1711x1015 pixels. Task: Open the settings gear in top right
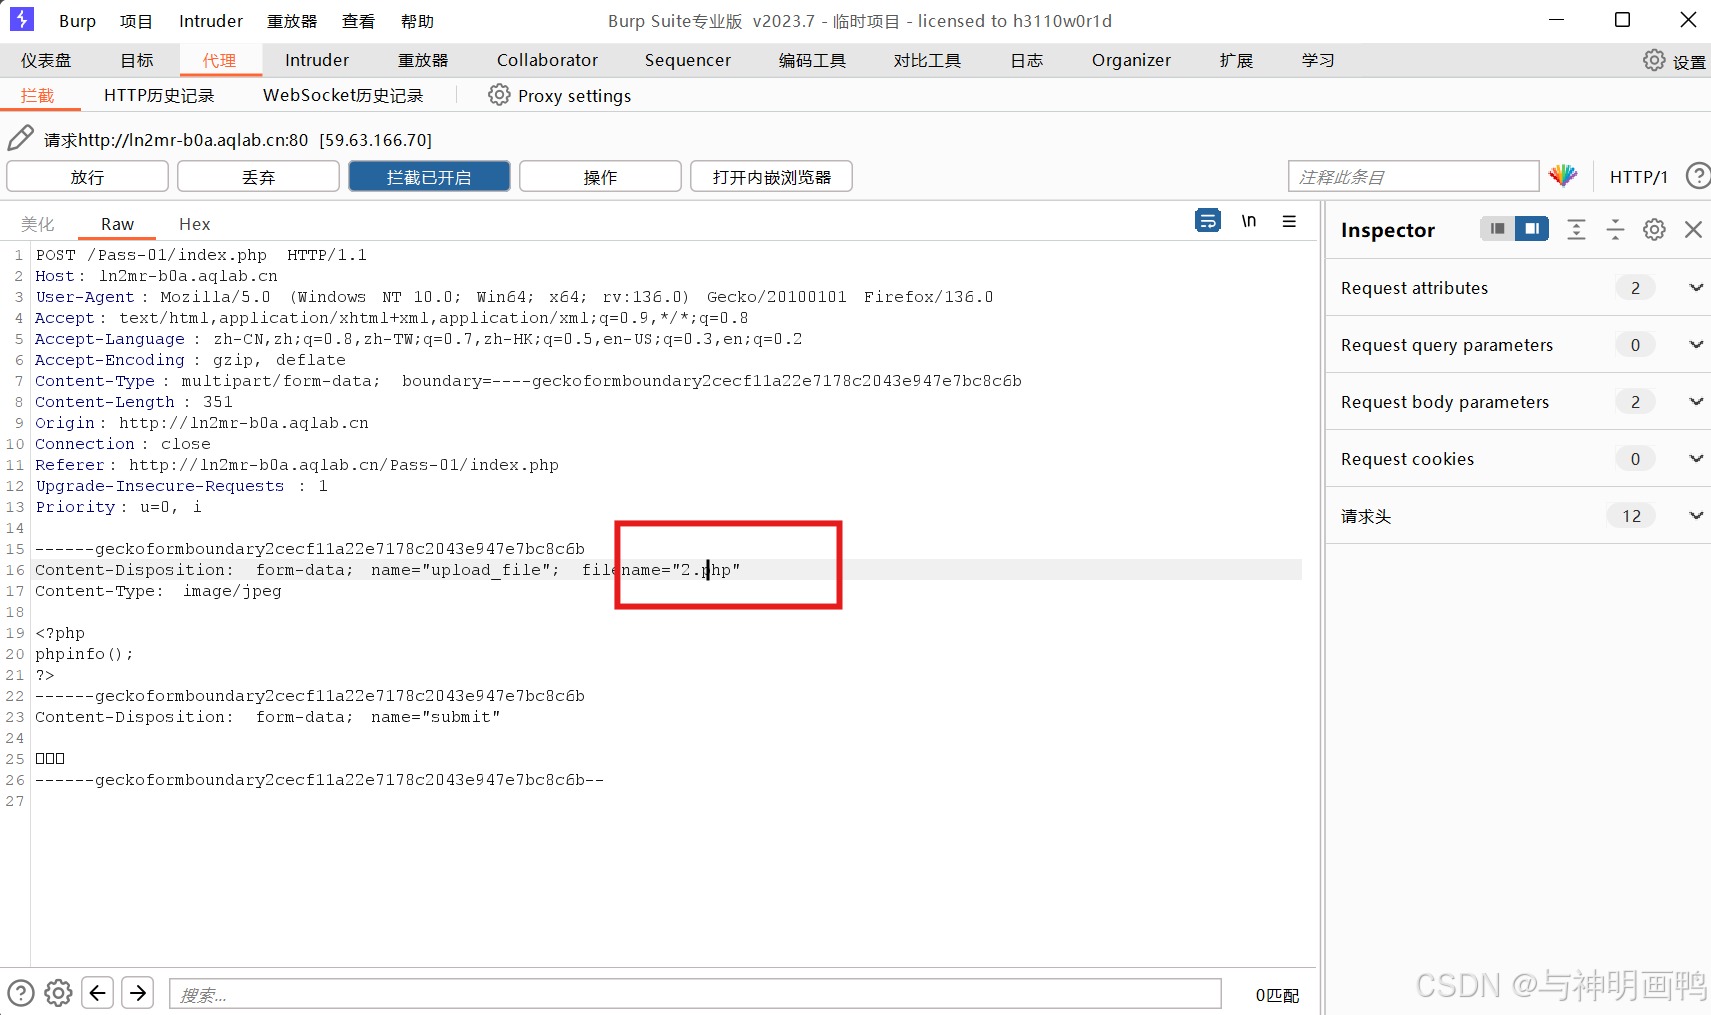(1654, 60)
